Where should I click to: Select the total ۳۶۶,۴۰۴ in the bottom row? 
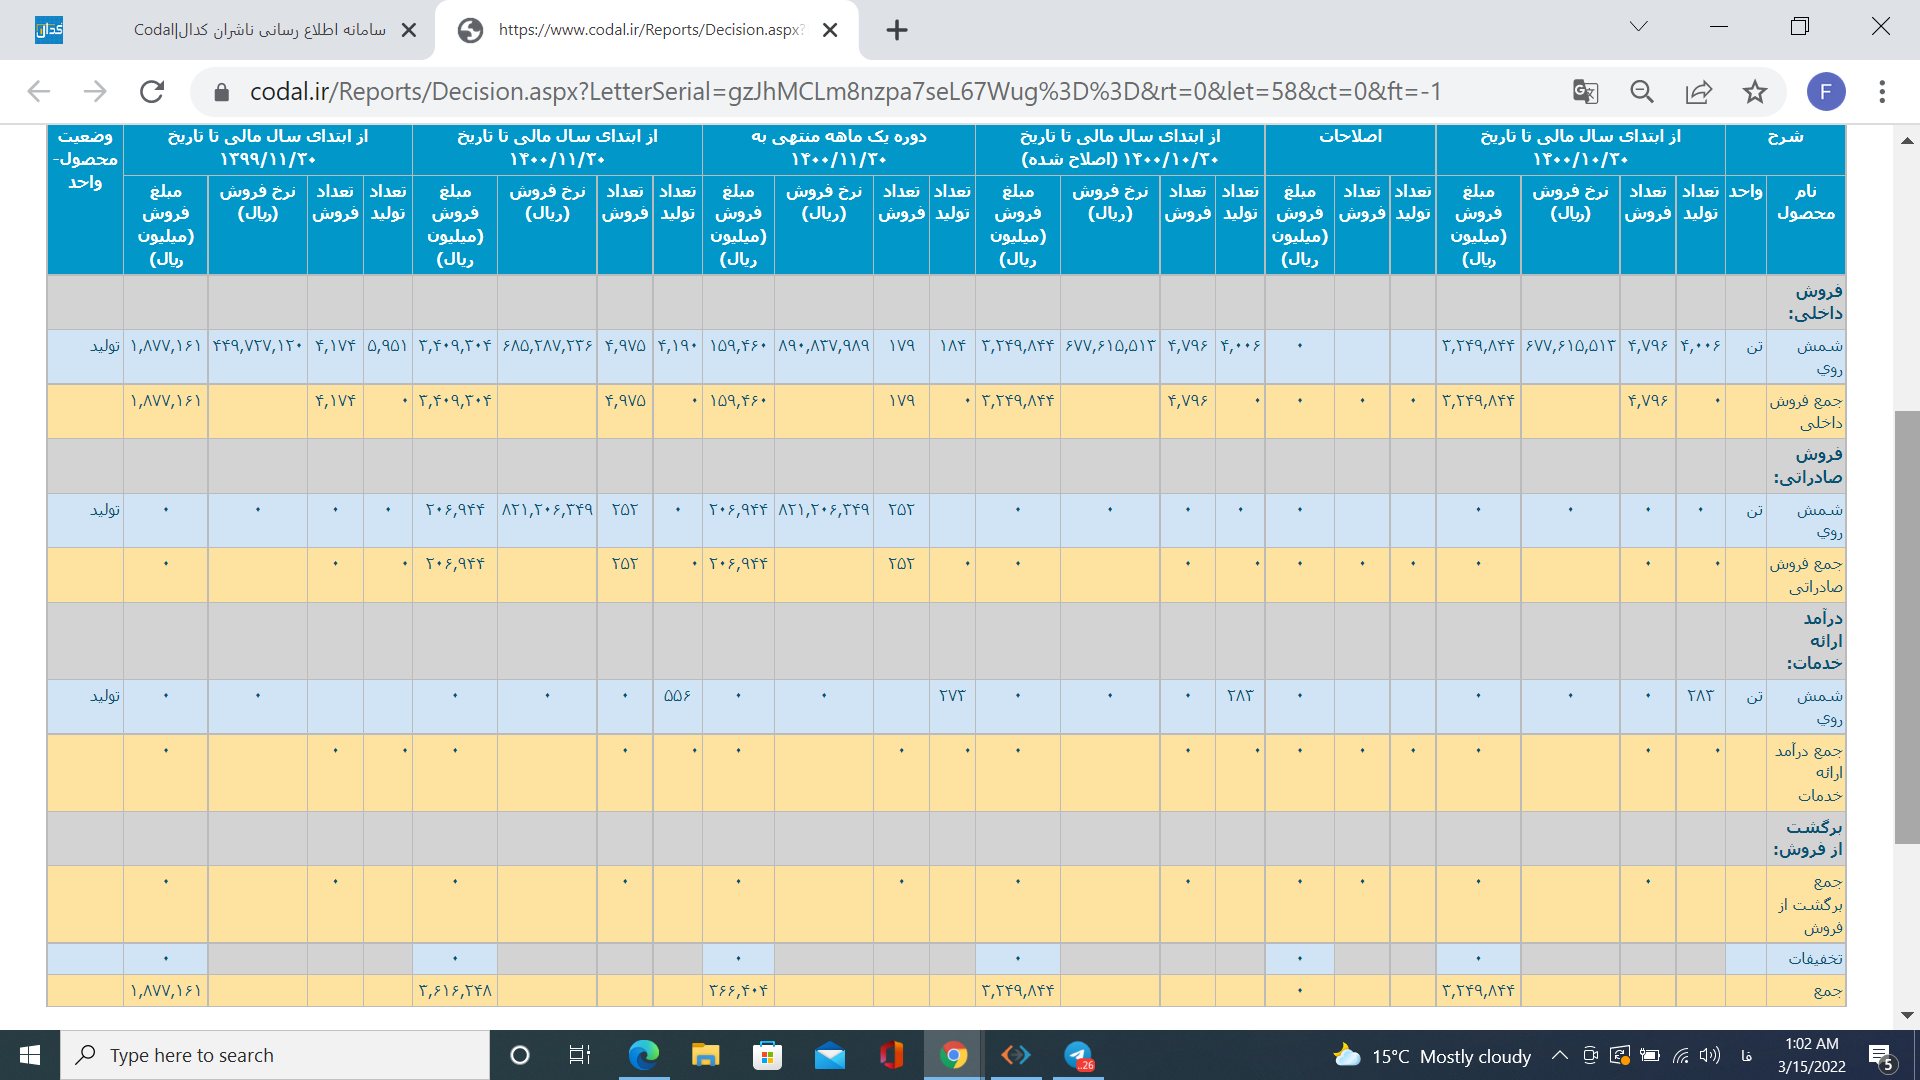[x=738, y=990]
